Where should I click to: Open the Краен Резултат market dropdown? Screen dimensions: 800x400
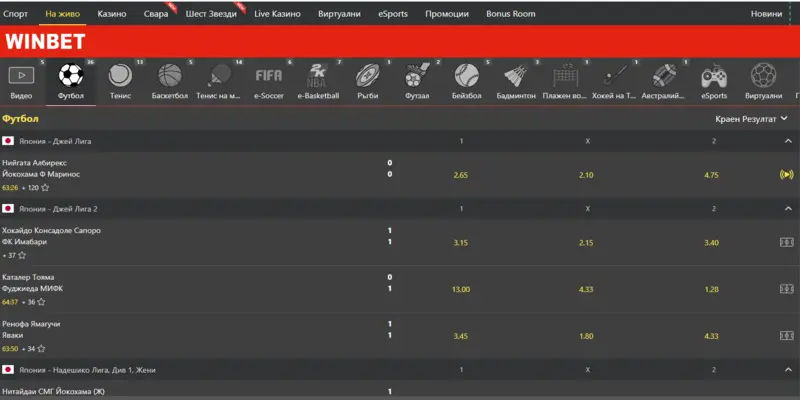(x=752, y=119)
